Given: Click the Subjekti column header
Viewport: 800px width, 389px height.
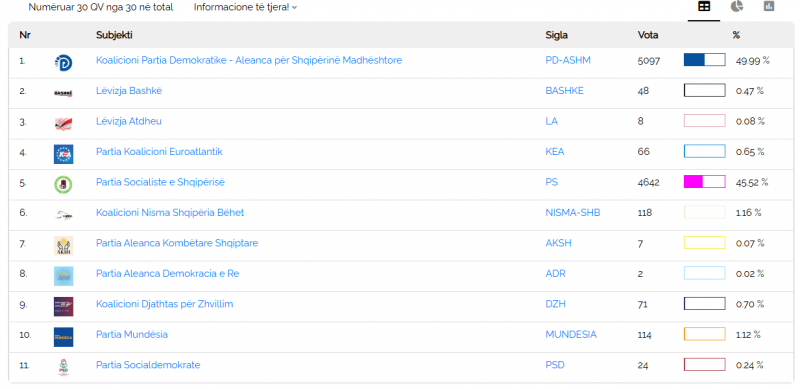Looking at the screenshot, I should coord(114,35).
